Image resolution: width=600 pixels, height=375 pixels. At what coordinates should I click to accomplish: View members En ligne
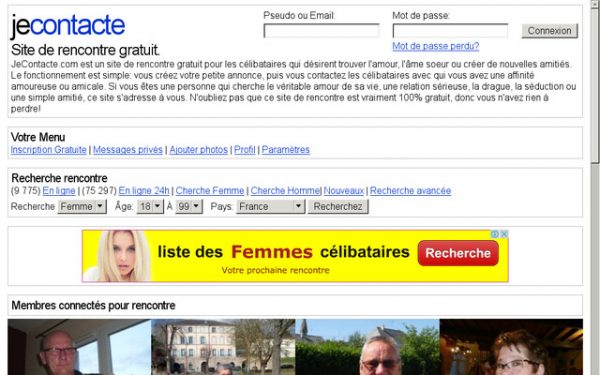(x=59, y=191)
